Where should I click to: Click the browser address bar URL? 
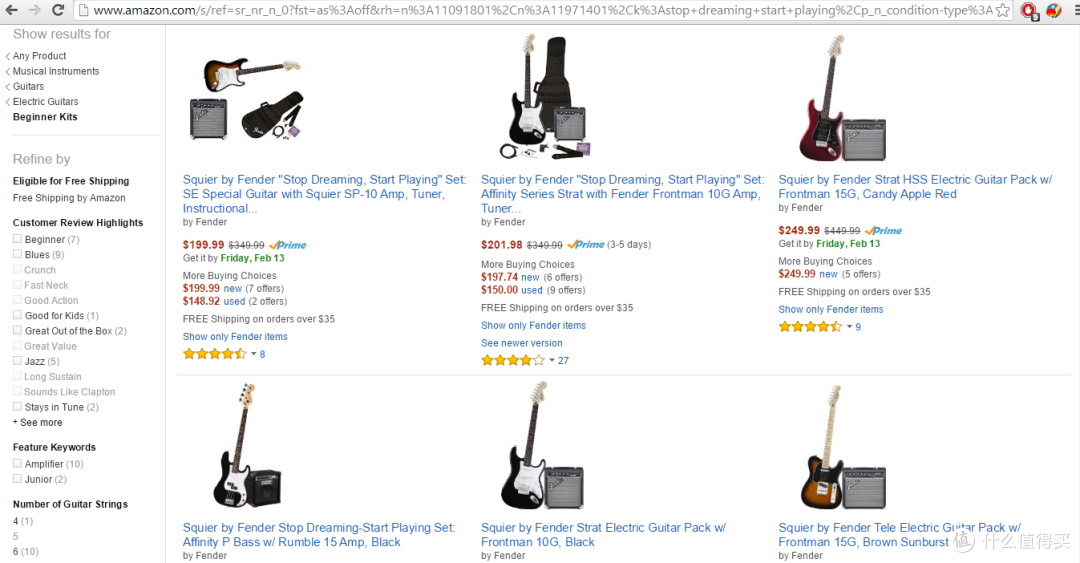point(540,10)
